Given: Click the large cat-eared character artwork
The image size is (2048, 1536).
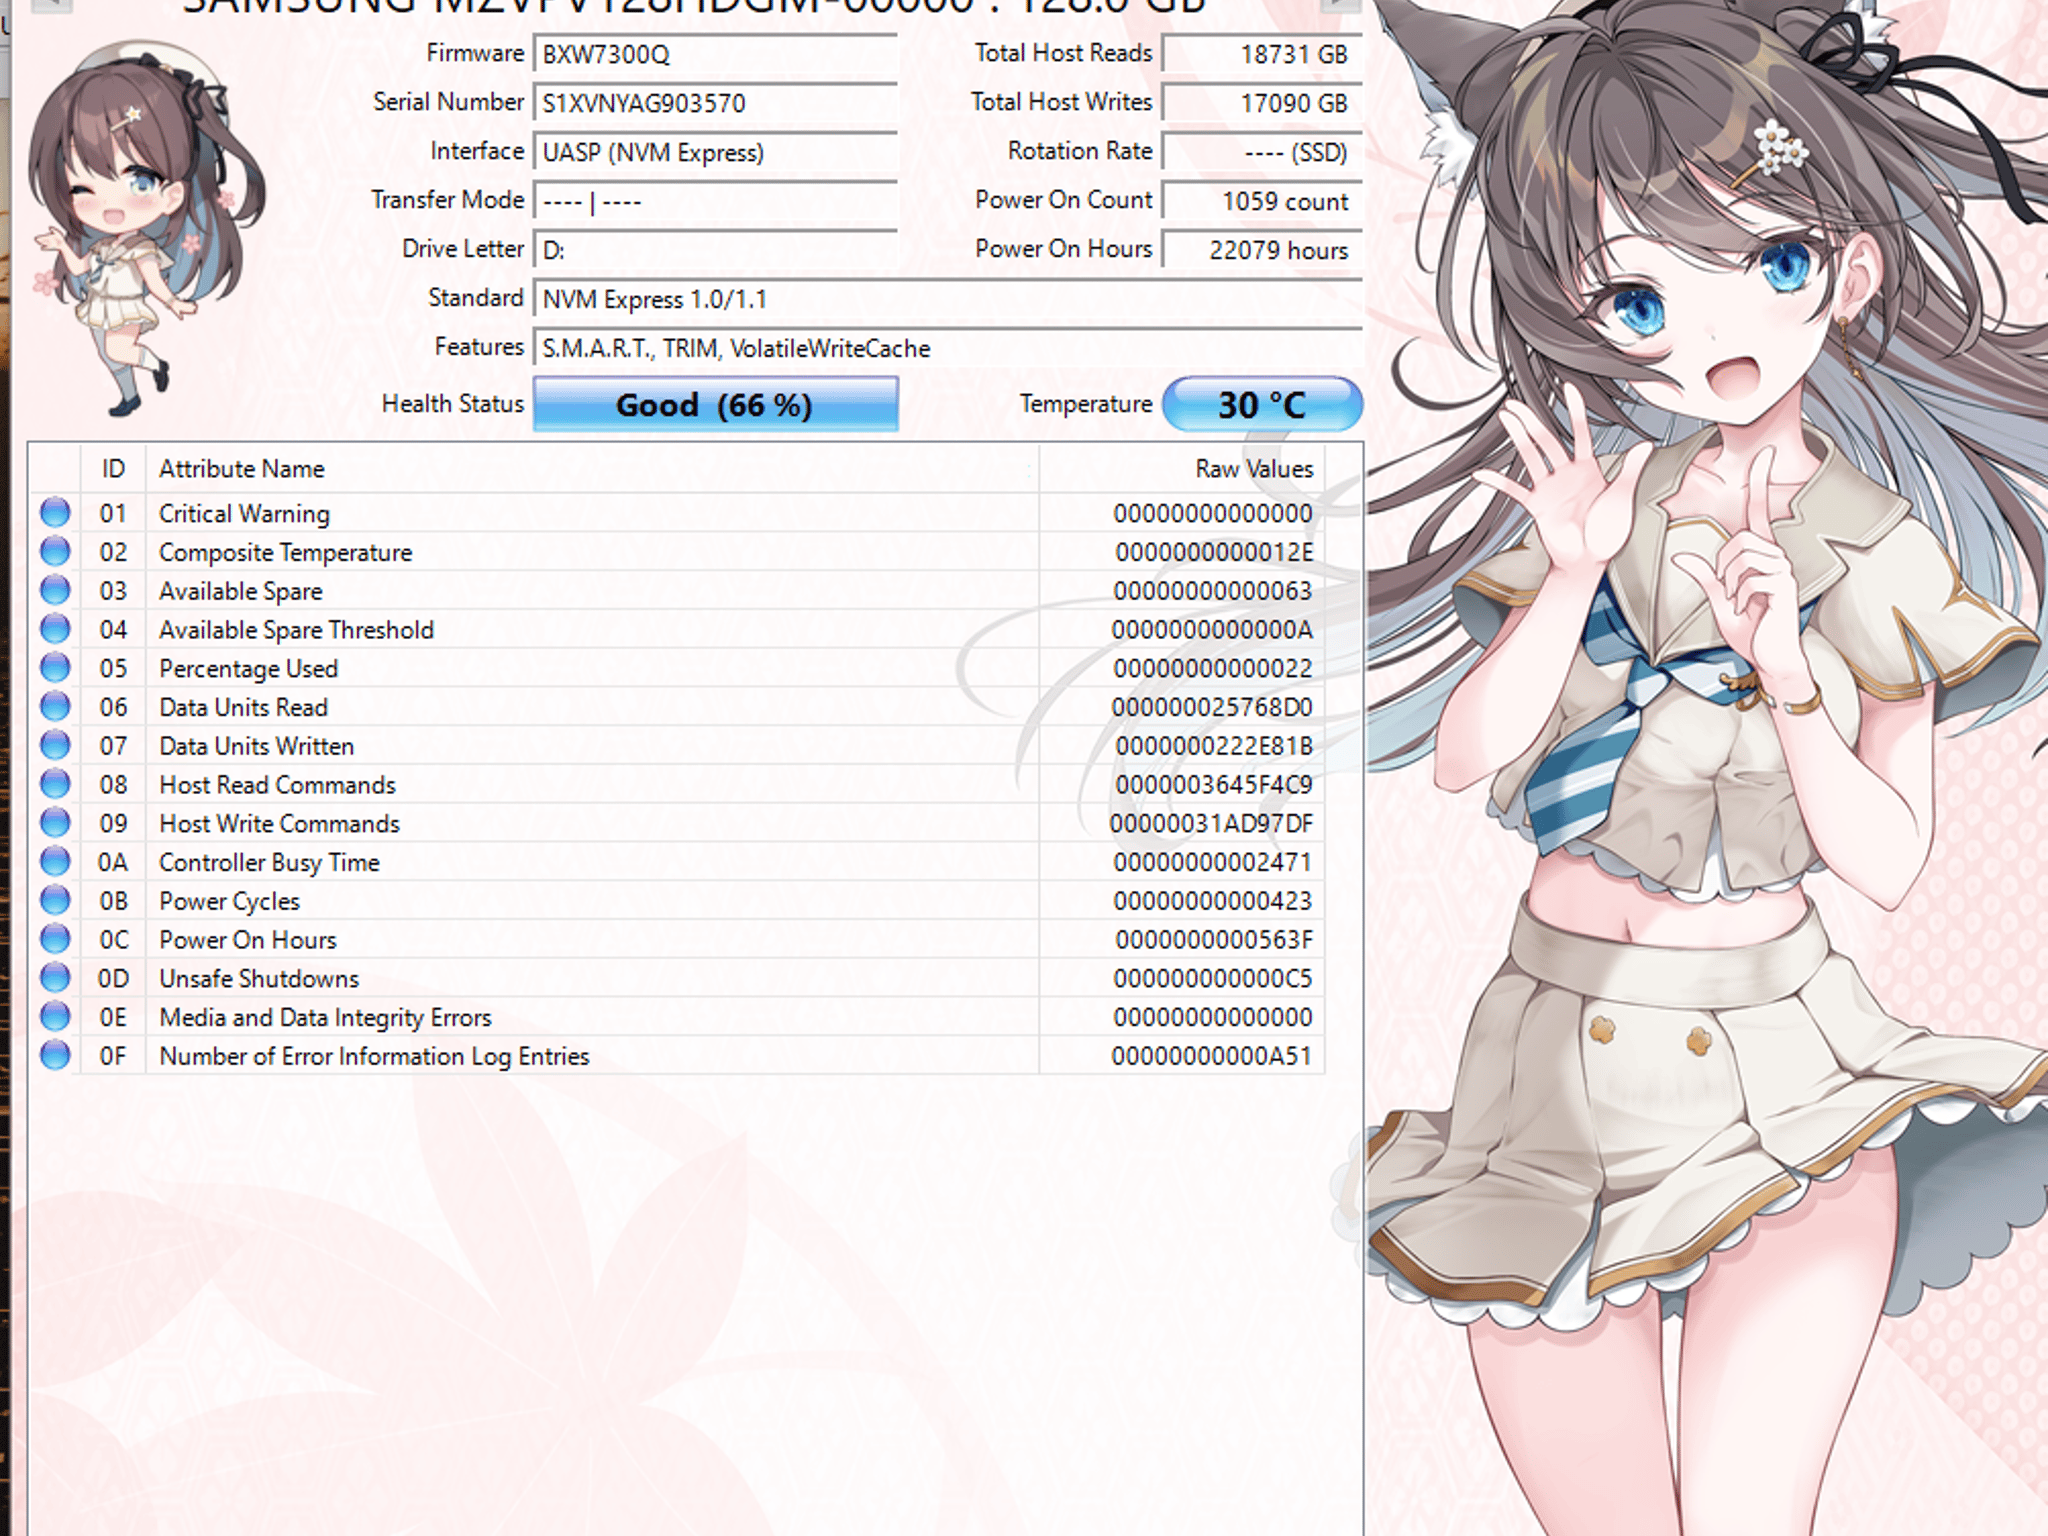Looking at the screenshot, I should [x=1706, y=768].
